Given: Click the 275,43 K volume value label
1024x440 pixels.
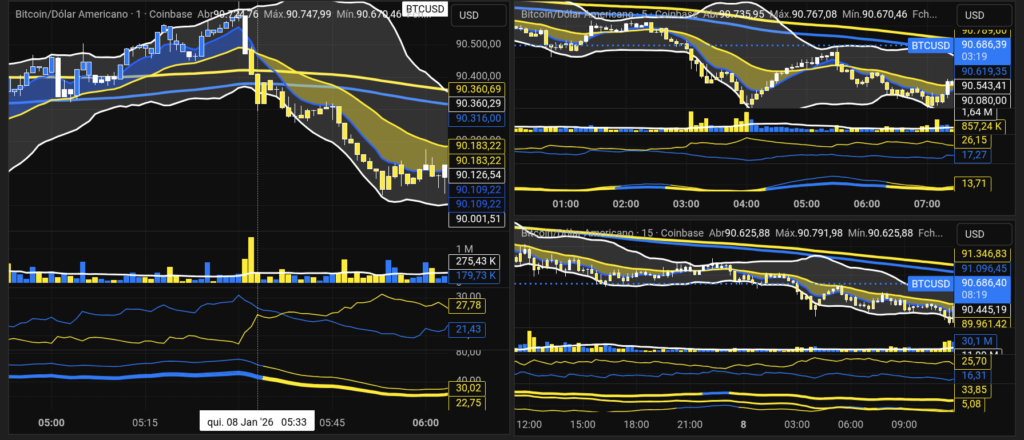Looking at the screenshot, I should 475,262.
